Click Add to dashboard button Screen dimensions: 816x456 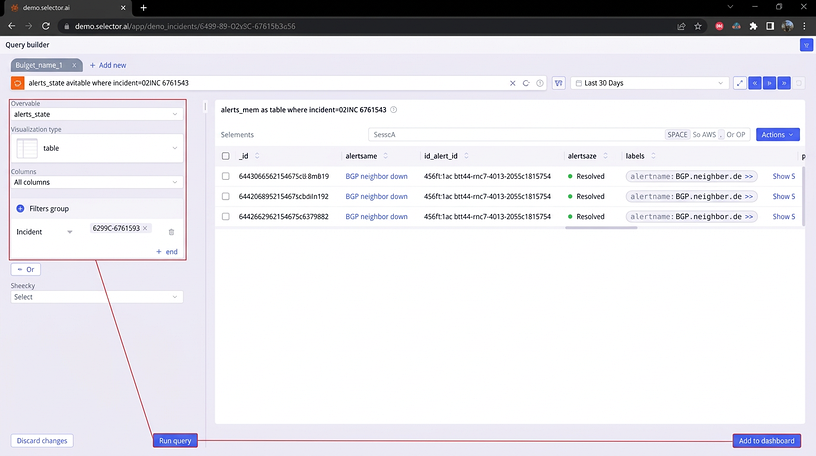click(767, 440)
